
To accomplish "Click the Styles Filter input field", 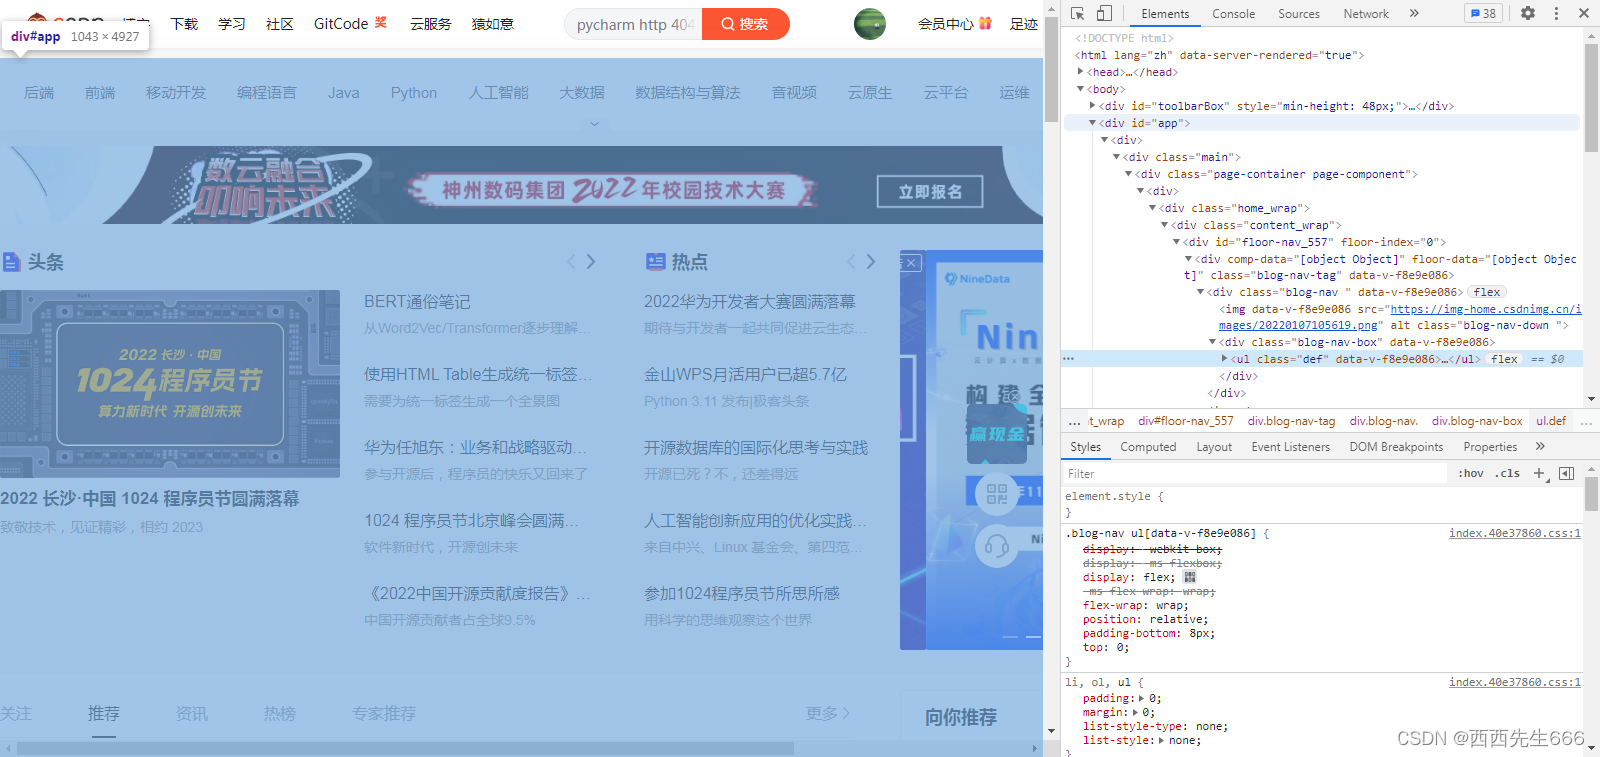I will coord(1255,474).
